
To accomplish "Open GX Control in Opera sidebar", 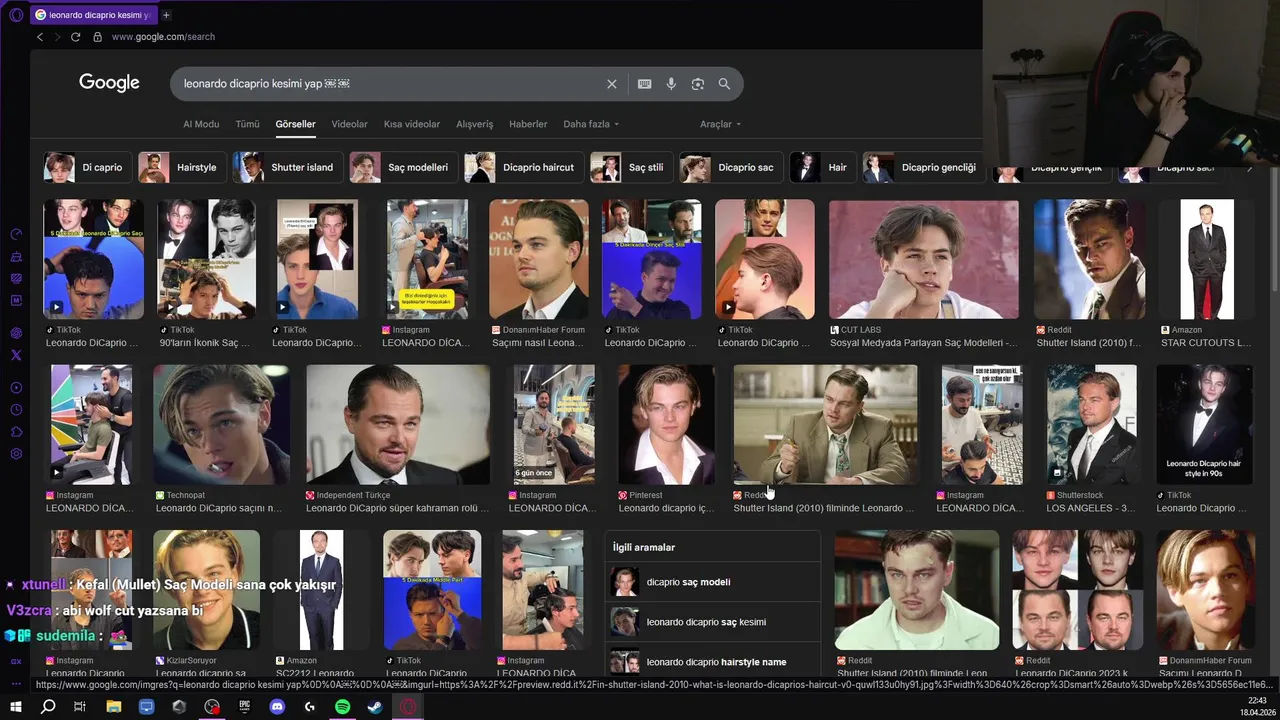I will [16, 234].
